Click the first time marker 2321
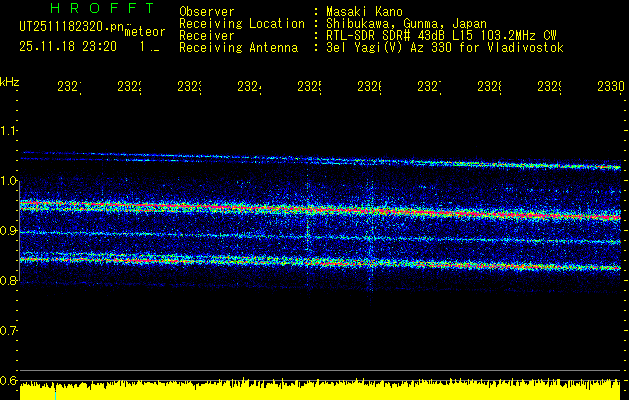 [69, 86]
